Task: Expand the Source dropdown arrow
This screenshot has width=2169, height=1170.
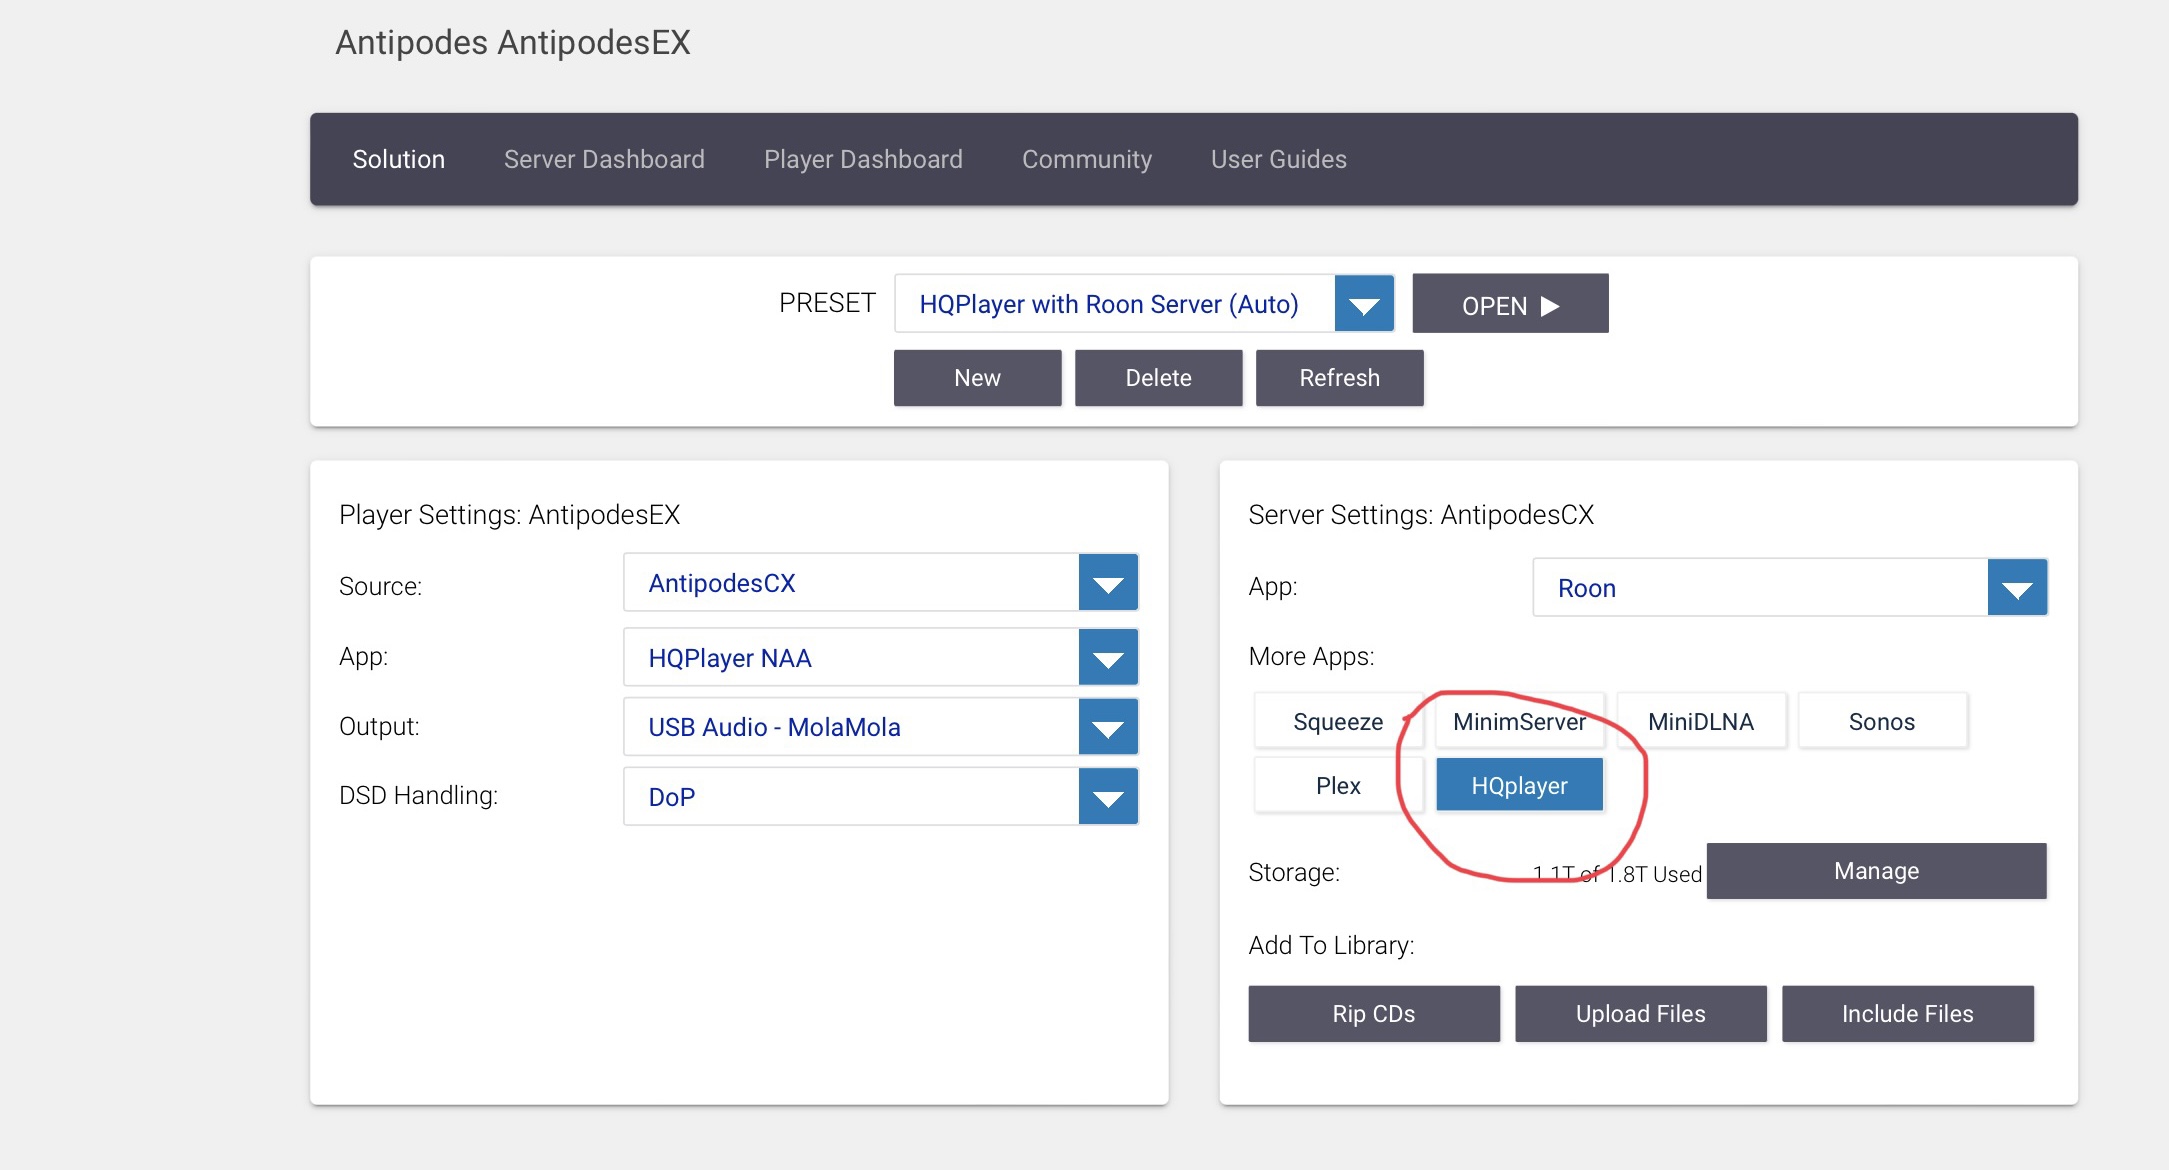Action: (x=1108, y=583)
